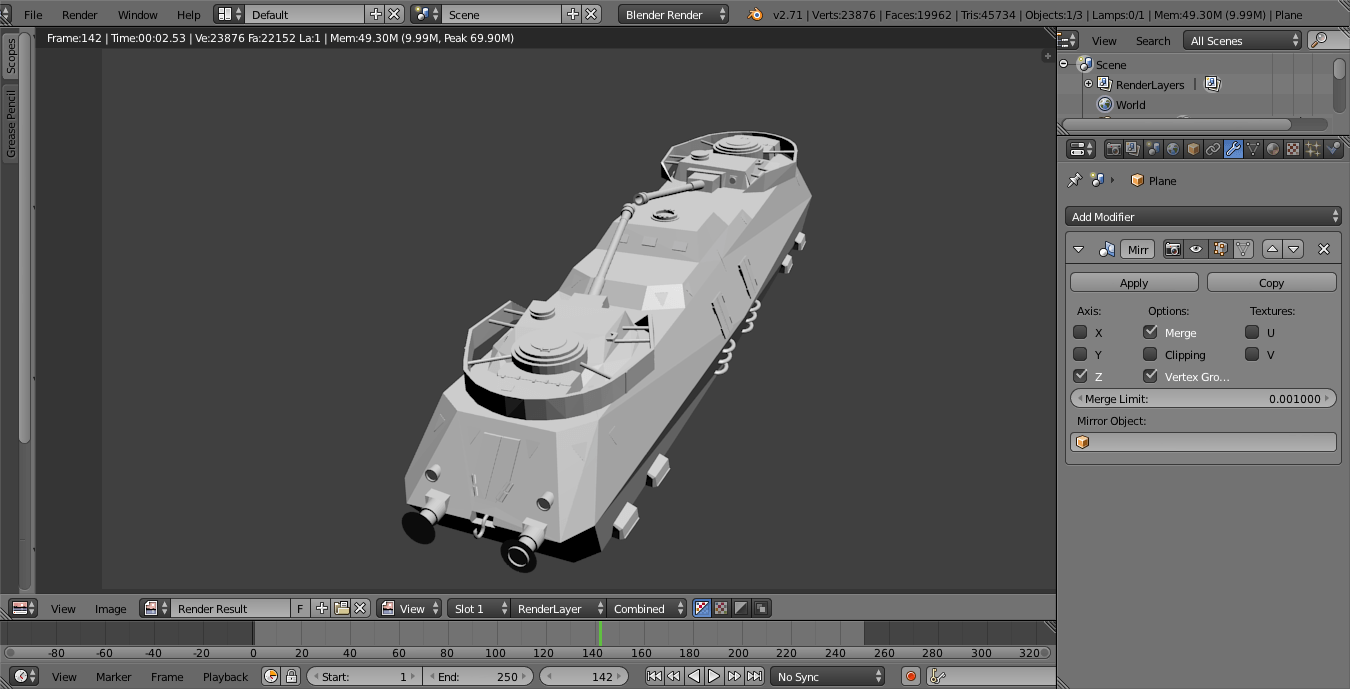The height and width of the screenshot is (689, 1350).
Task: Move the Mirror modifier up
Action: point(1272,249)
